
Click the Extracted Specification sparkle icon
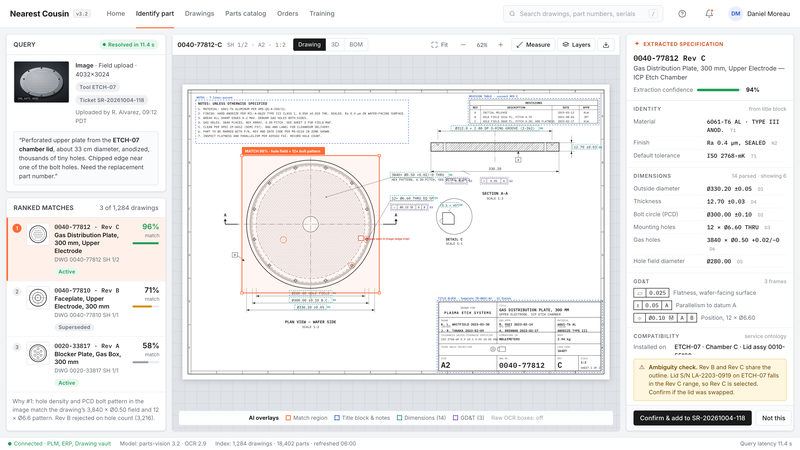636,44
